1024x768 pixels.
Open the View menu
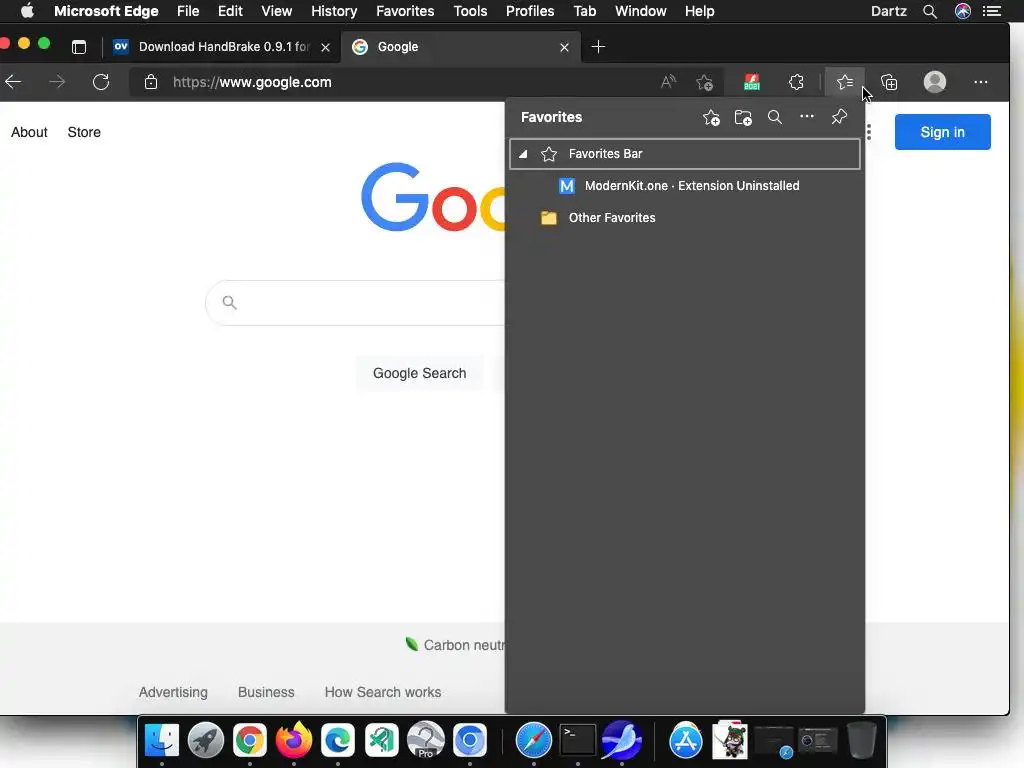[277, 11]
